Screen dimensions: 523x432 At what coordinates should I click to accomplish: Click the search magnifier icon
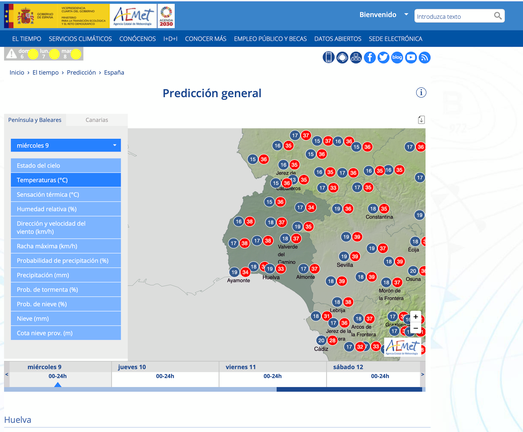click(498, 16)
